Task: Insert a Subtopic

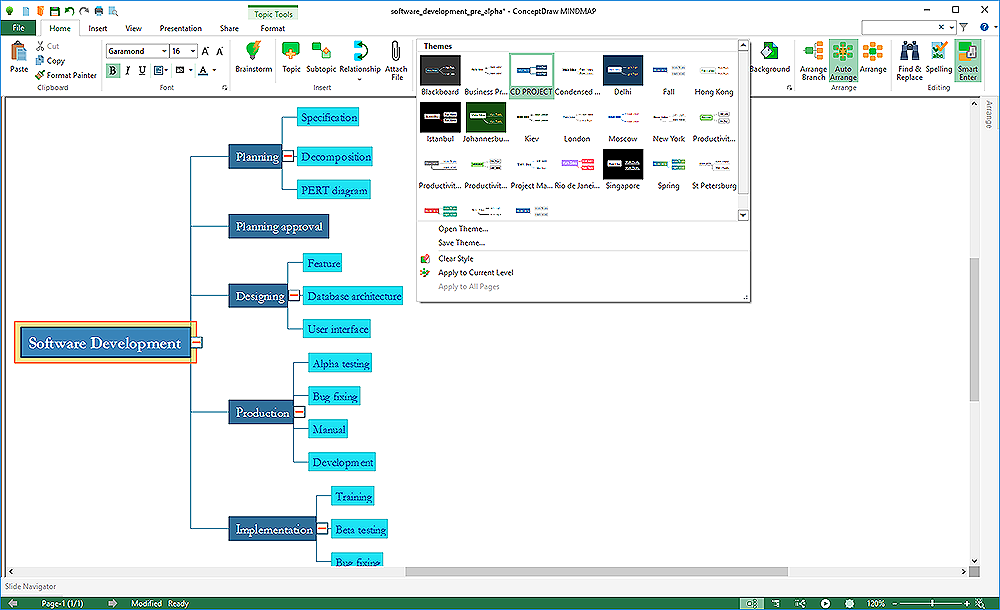Action: click(x=322, y=60)
